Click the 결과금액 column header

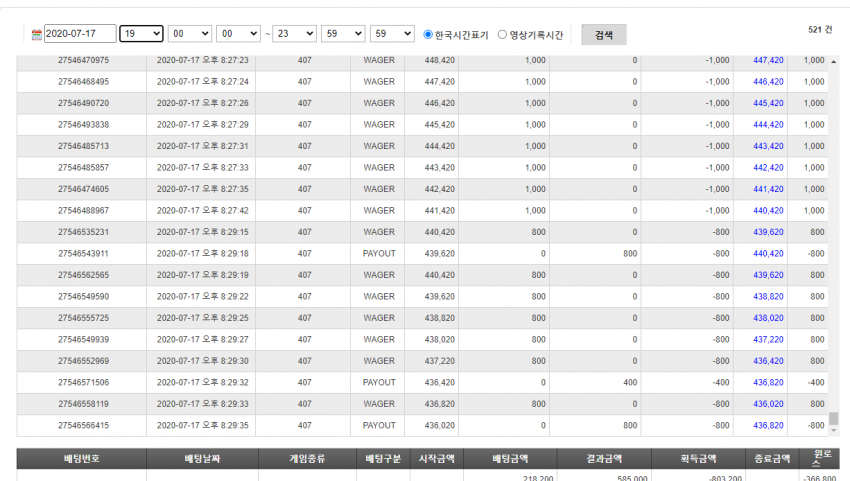[604, 459]
